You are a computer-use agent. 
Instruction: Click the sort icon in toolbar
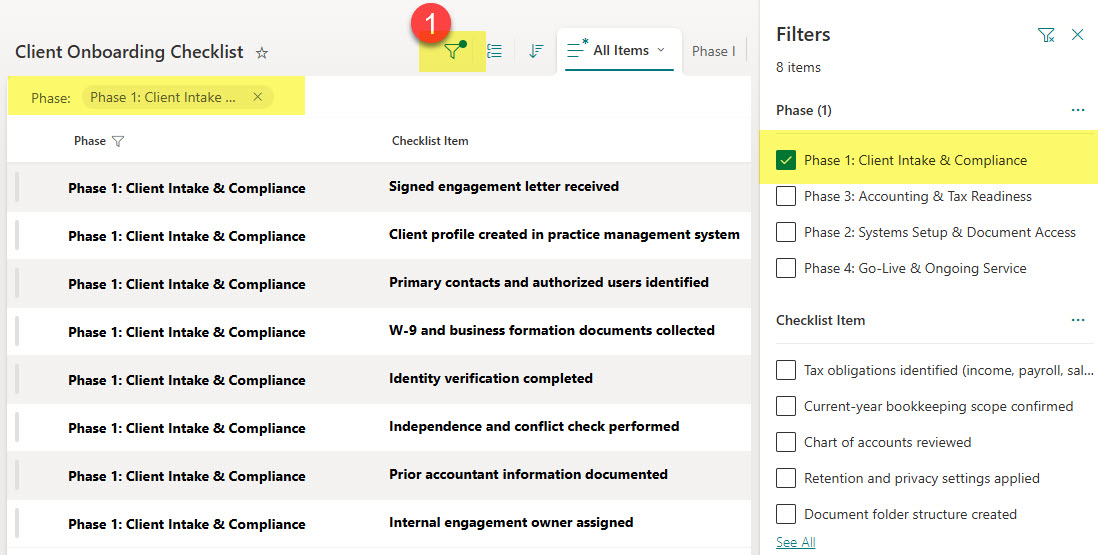pyautogui.click(x=536, y=50)
